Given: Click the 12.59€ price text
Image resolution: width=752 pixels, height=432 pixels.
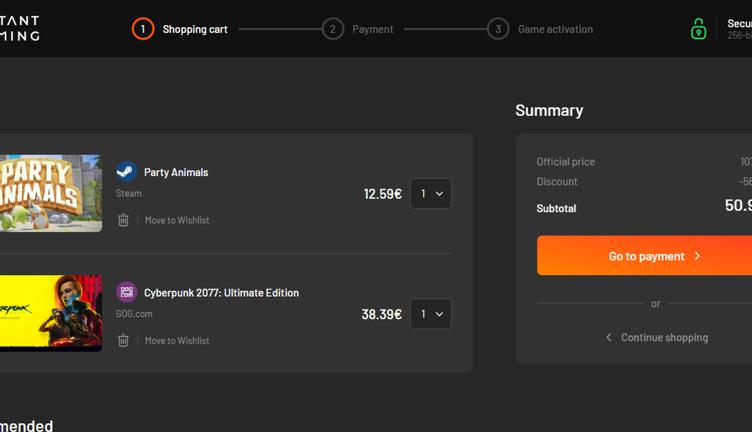Looking at the screenshot, I should click(383, 194).
